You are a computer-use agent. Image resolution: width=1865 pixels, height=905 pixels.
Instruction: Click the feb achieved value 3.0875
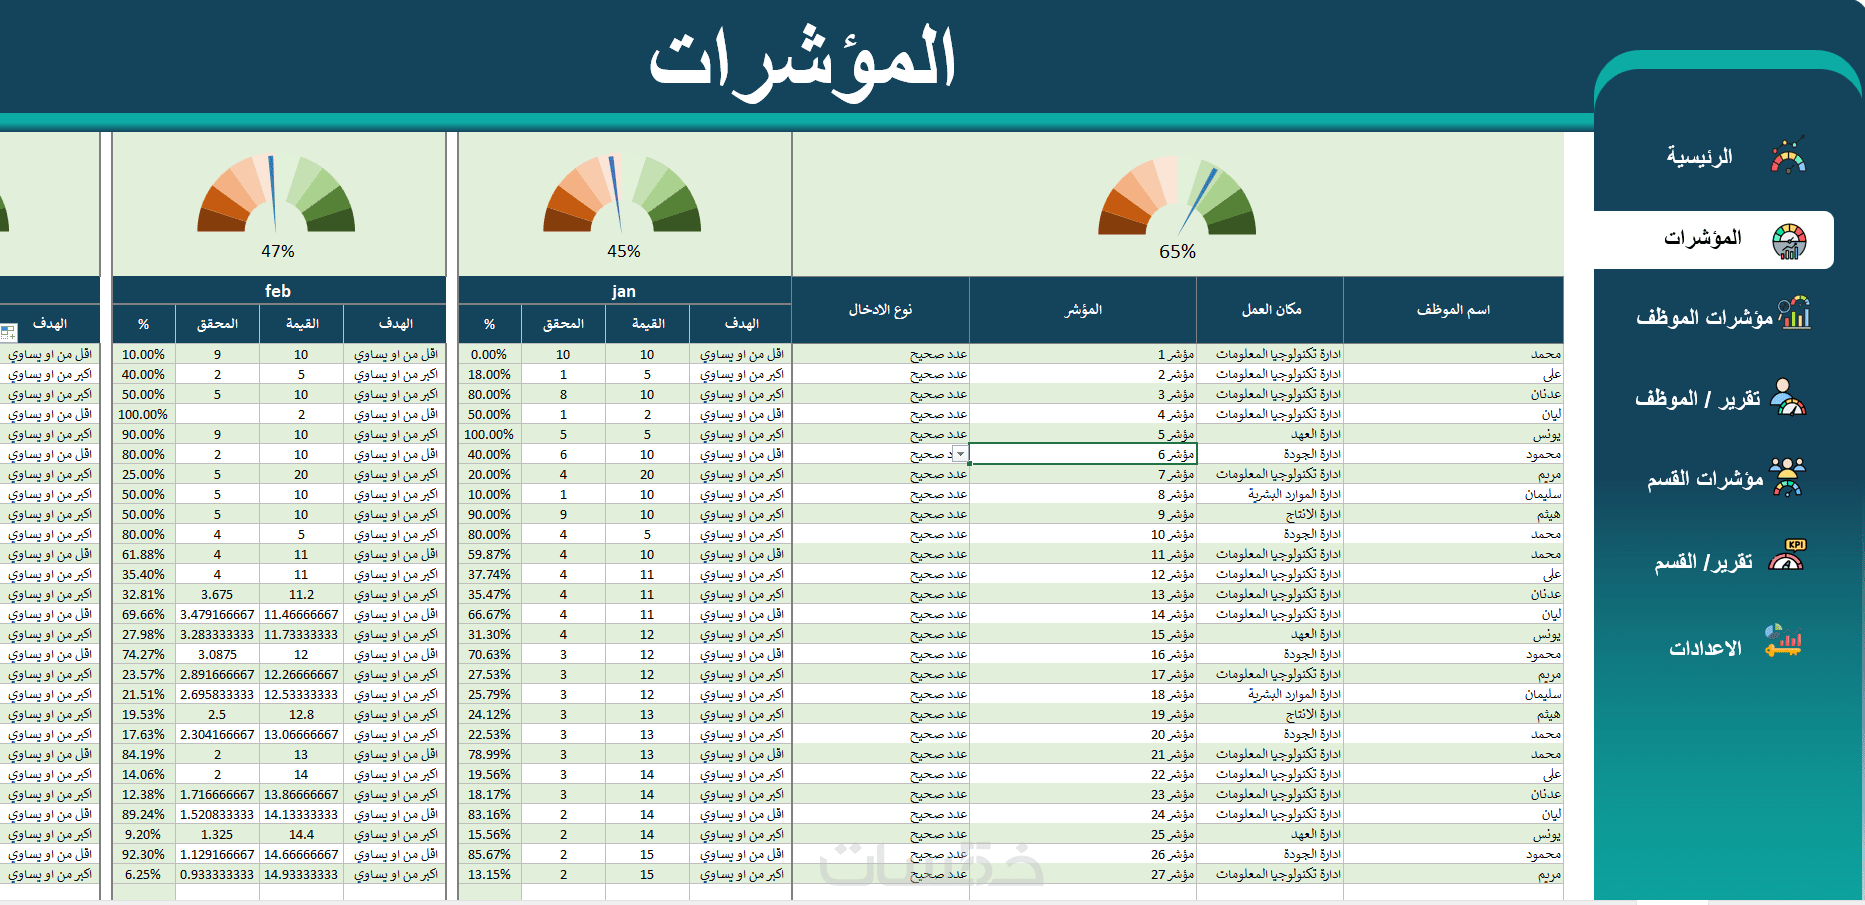click(217, 654)
